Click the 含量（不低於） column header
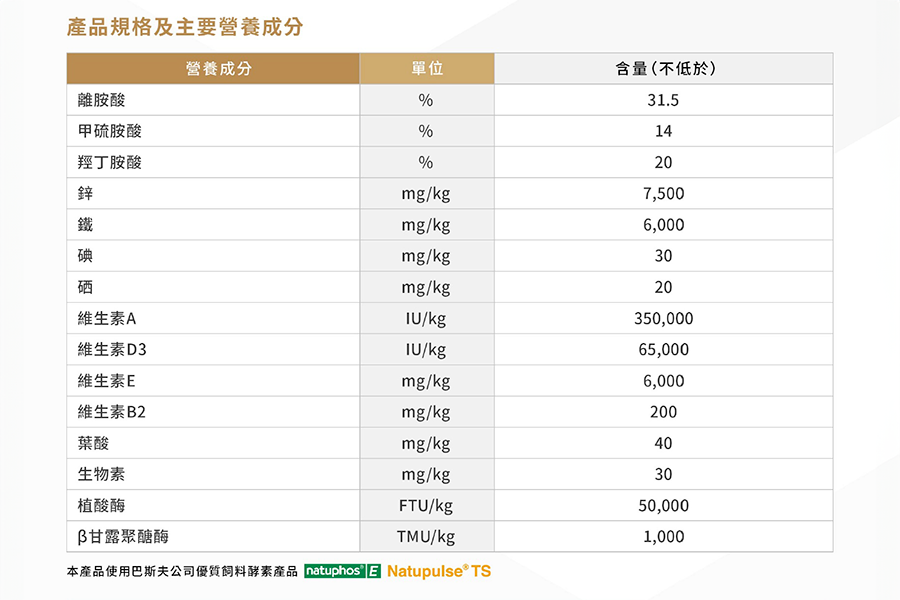 (663, 69)
